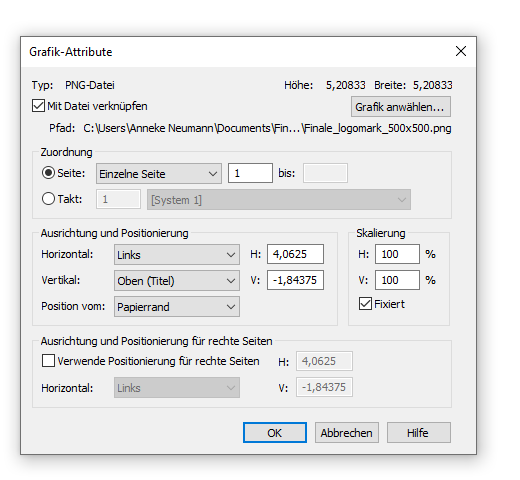Open the Horizontal Links alignment dropdown
Viewport: 520px width, 480px height.
pyautogui.click(x=177, y=255)
